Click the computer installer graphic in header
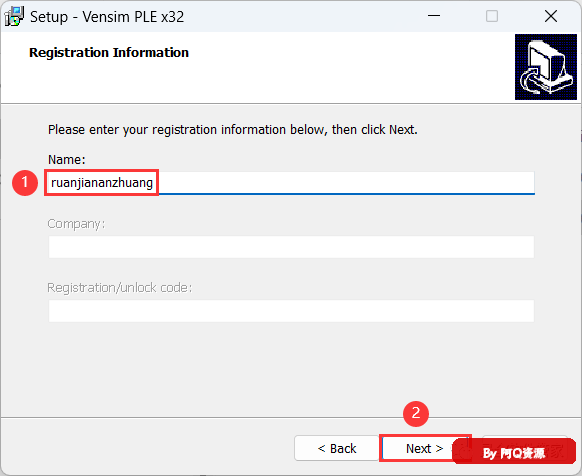Image resolution: width=582 pixels, height=476 pixels. [546, 67]
